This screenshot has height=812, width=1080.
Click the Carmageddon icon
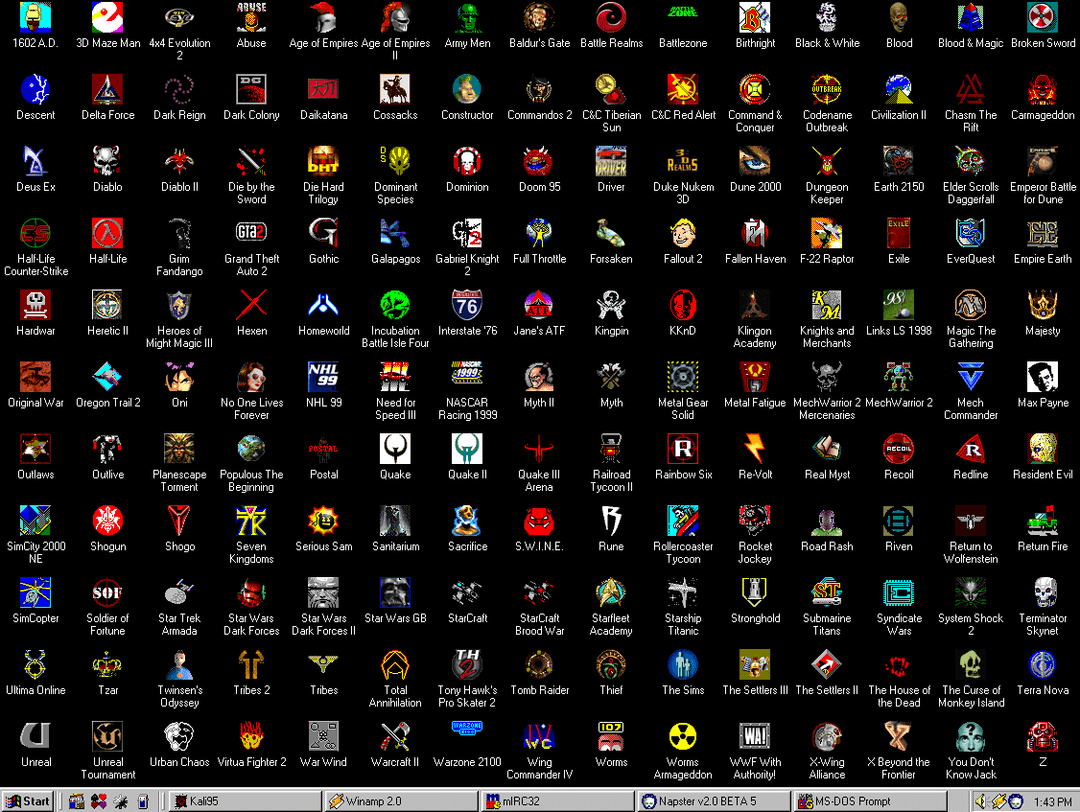(x=1042, y=89)
